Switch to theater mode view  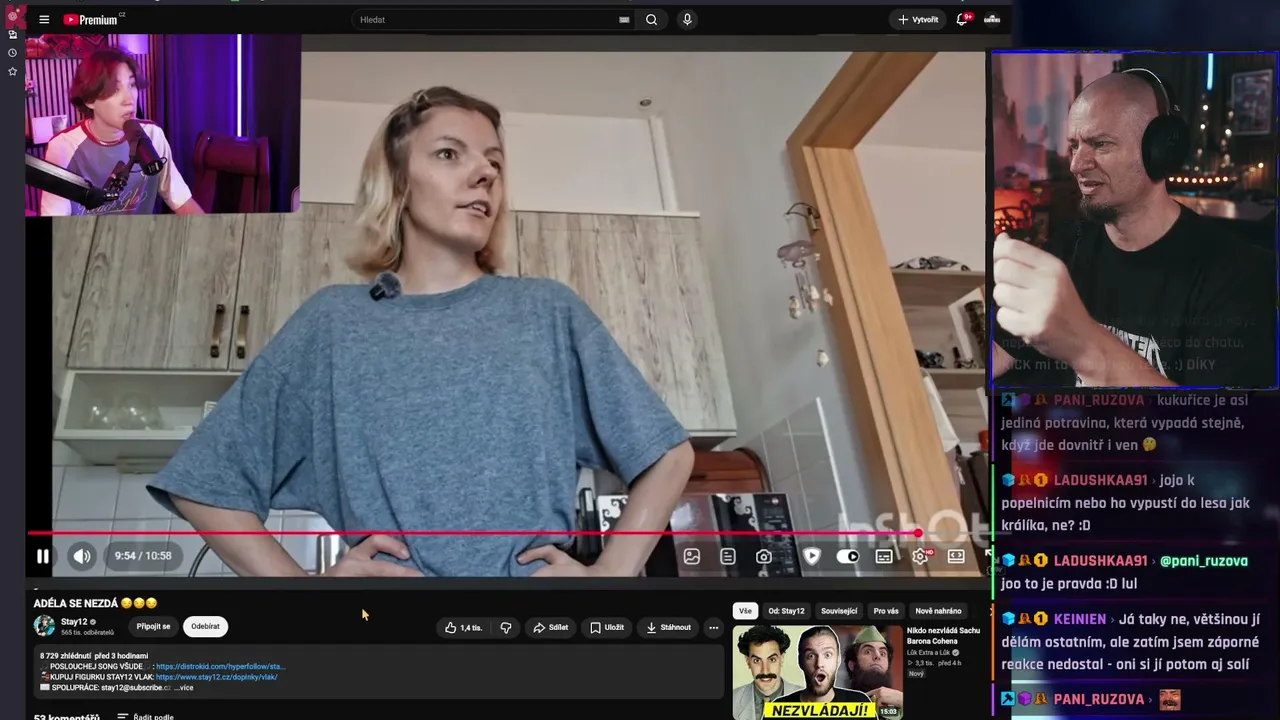pyautogui.click(x=956, y=556)
